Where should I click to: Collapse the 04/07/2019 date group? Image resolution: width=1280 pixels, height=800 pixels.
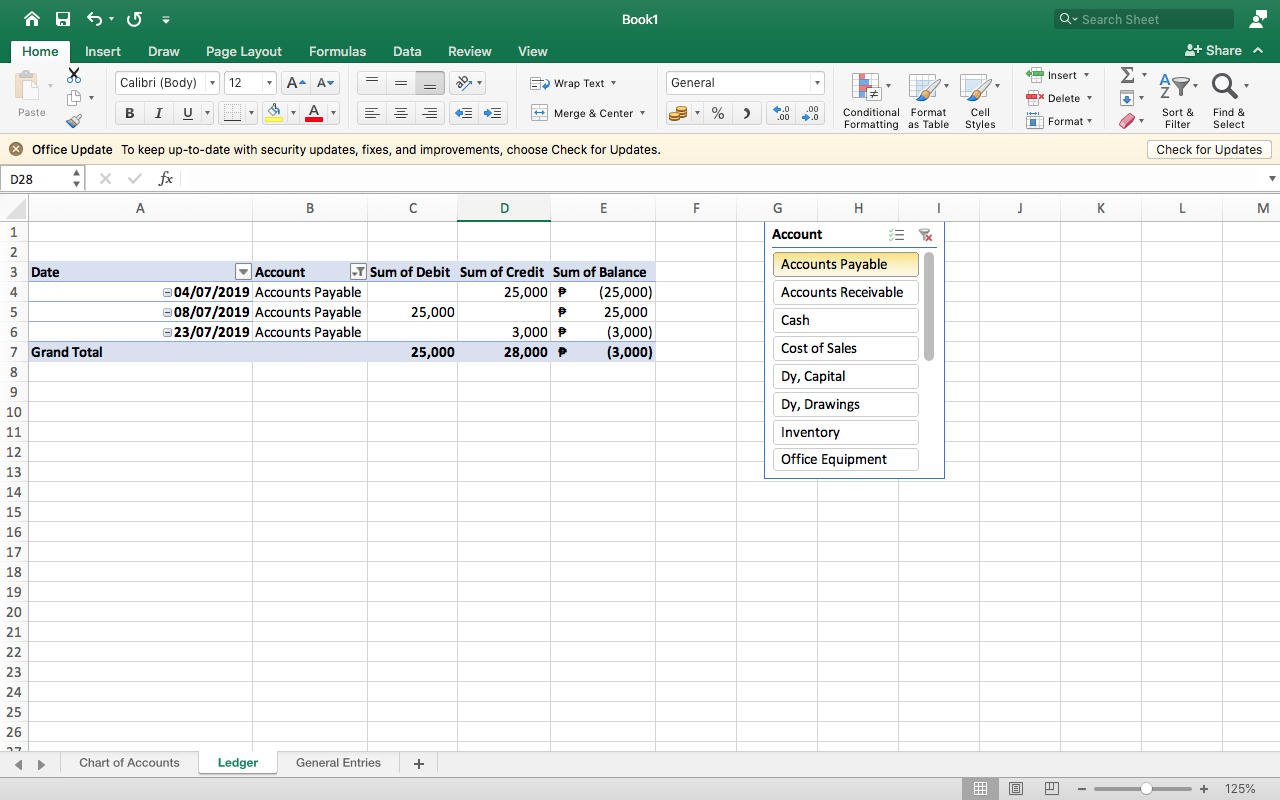click(x=167, y=292)
